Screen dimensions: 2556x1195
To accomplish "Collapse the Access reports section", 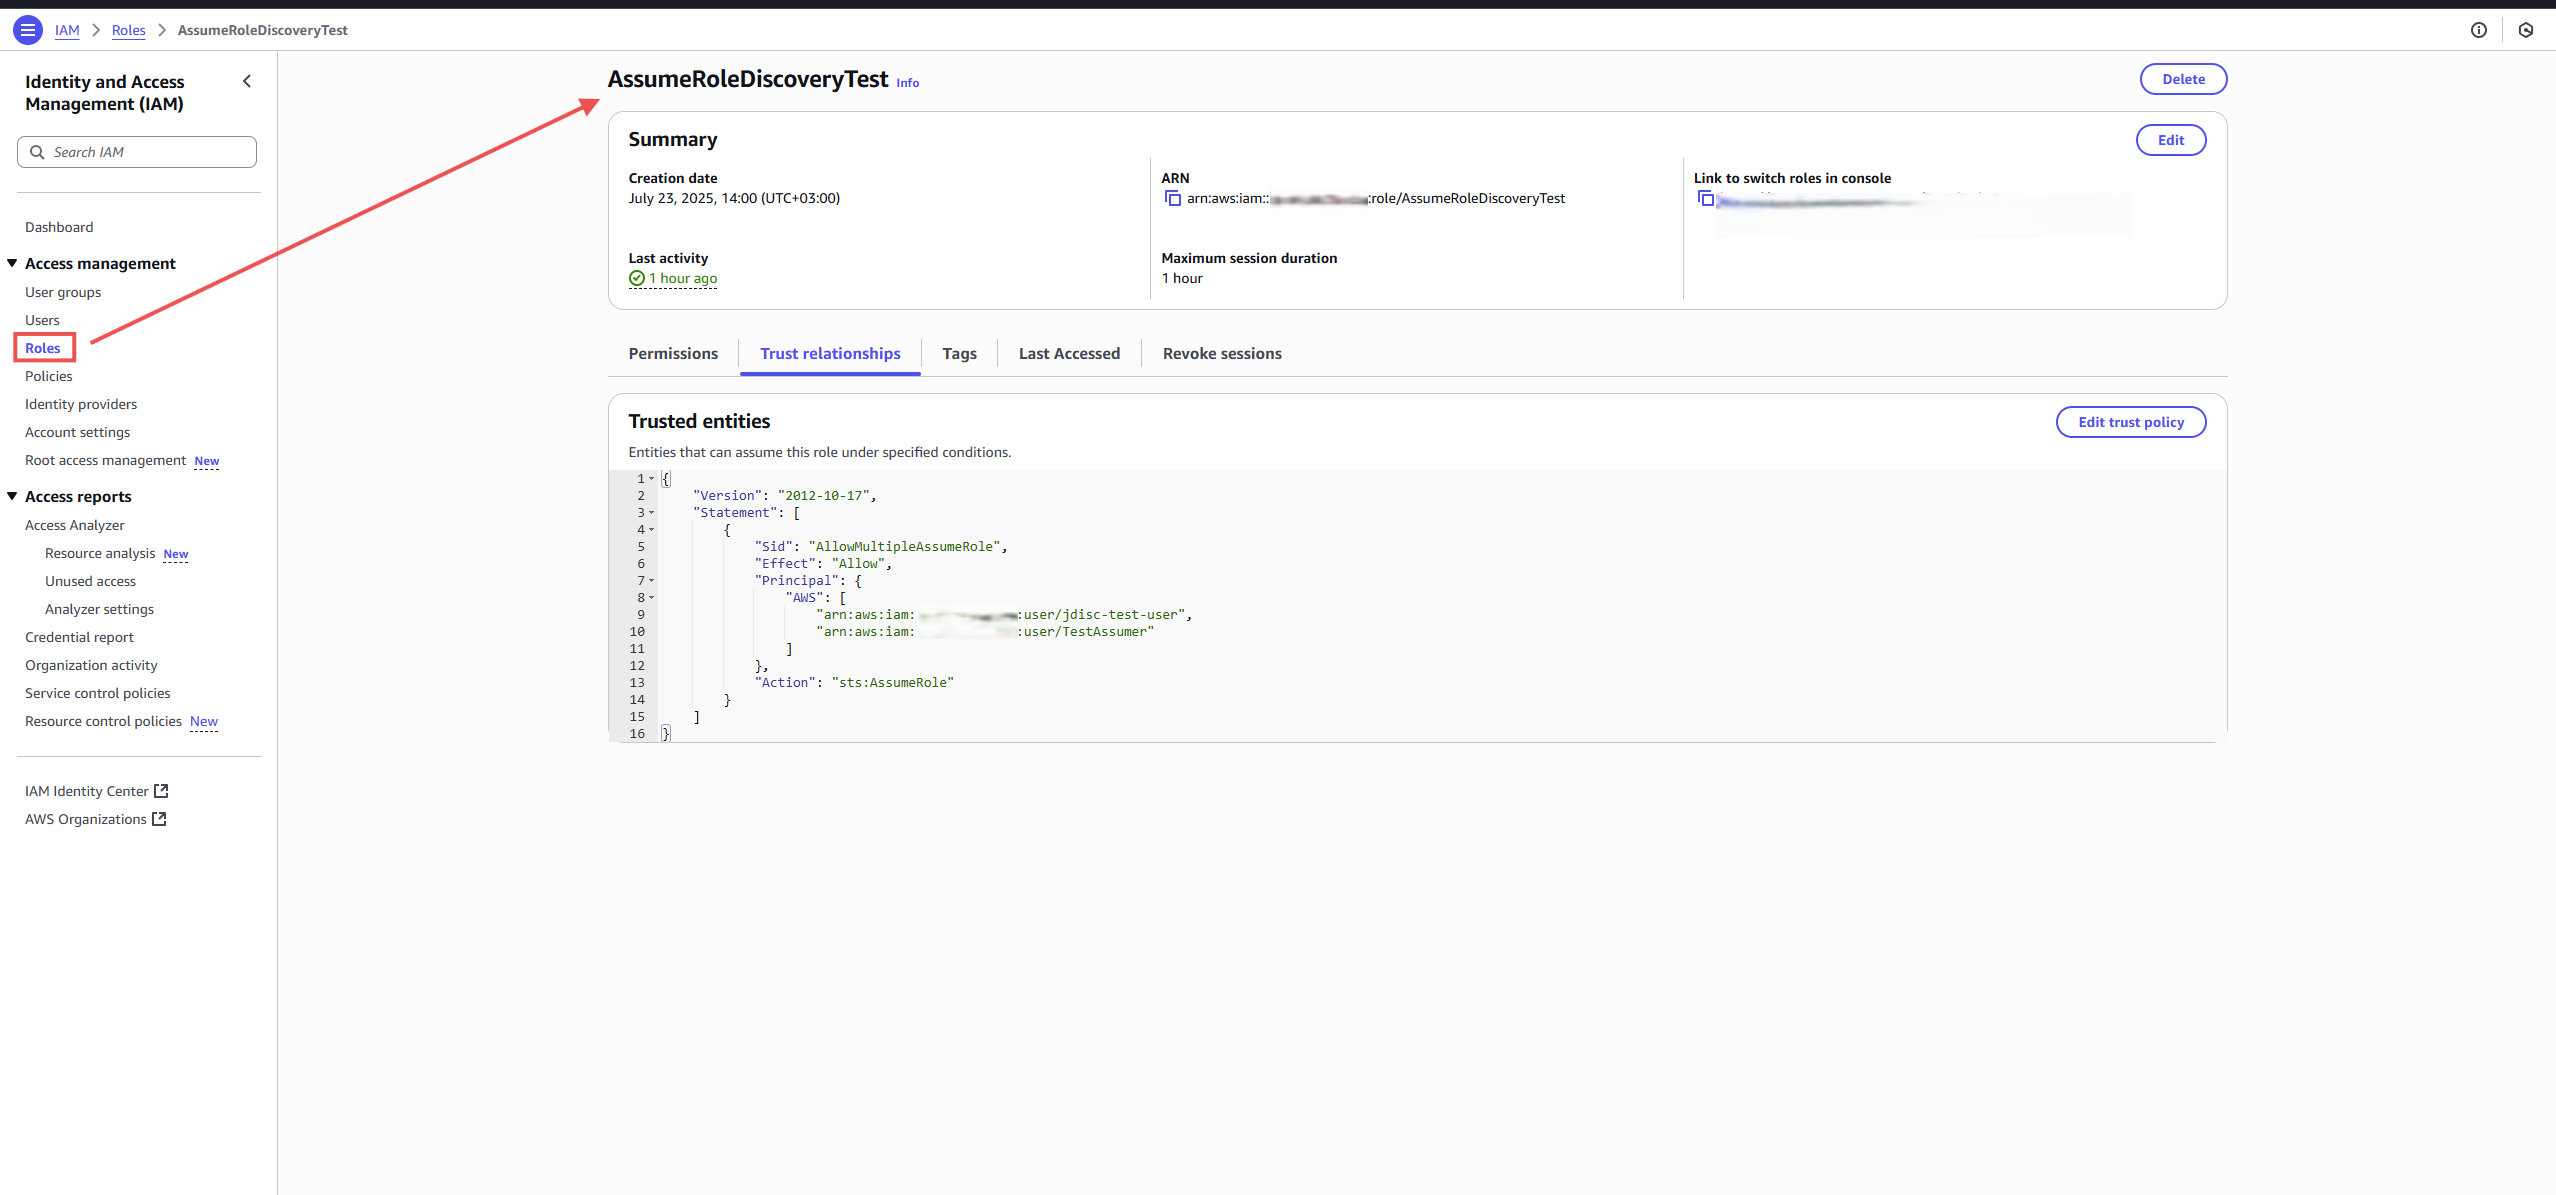I will tap(12, 495).
